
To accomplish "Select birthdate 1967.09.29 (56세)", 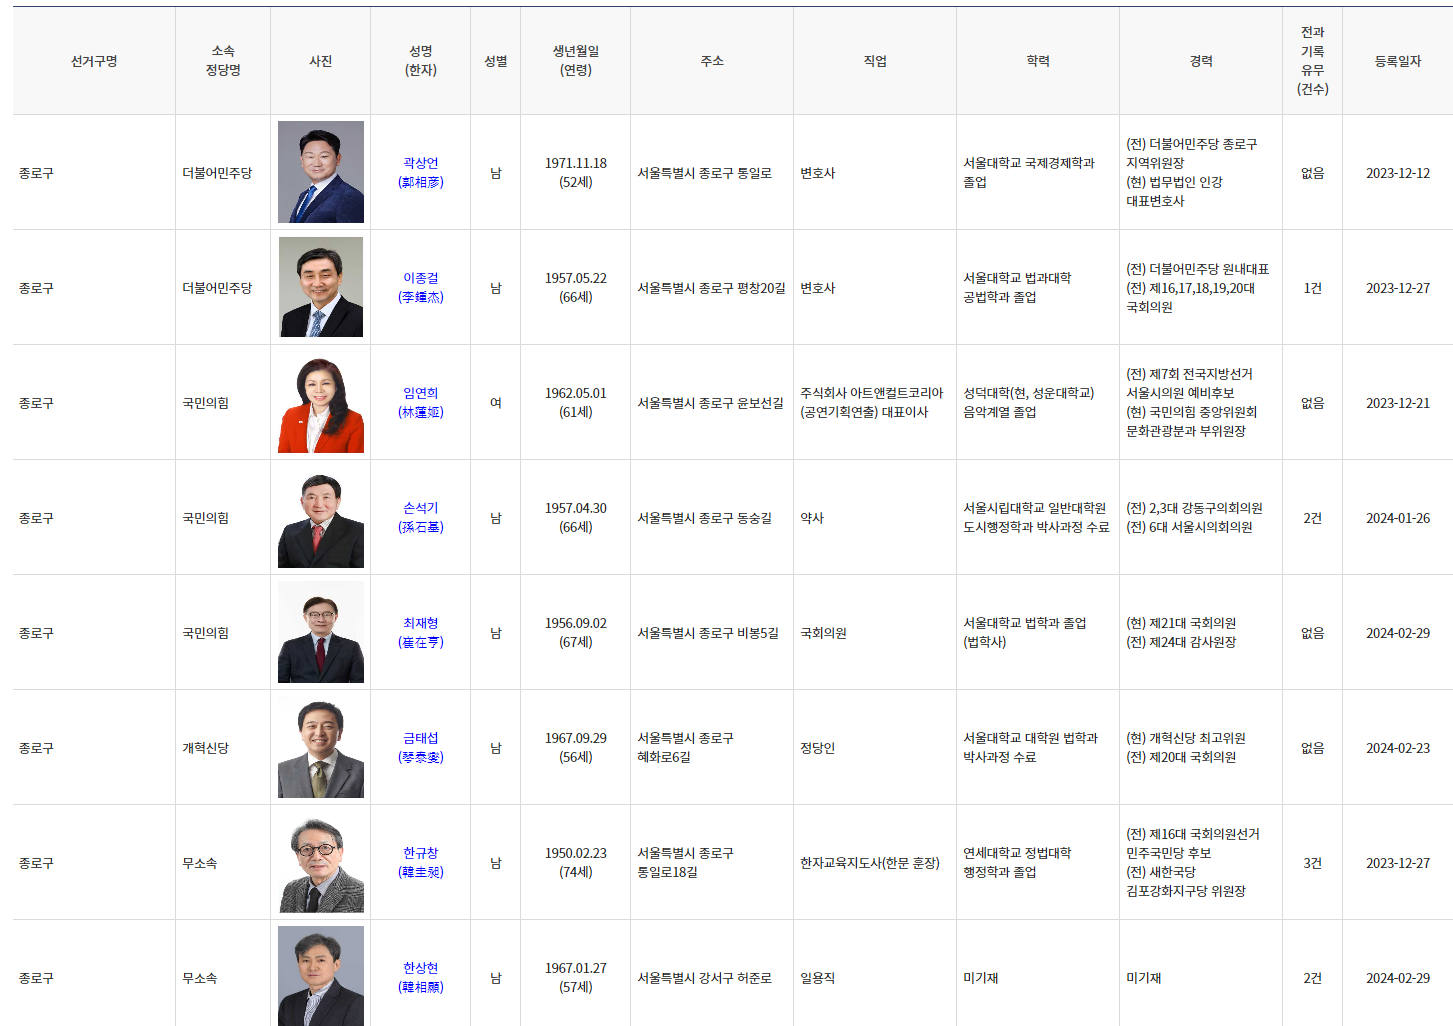I will click(576, 747).
